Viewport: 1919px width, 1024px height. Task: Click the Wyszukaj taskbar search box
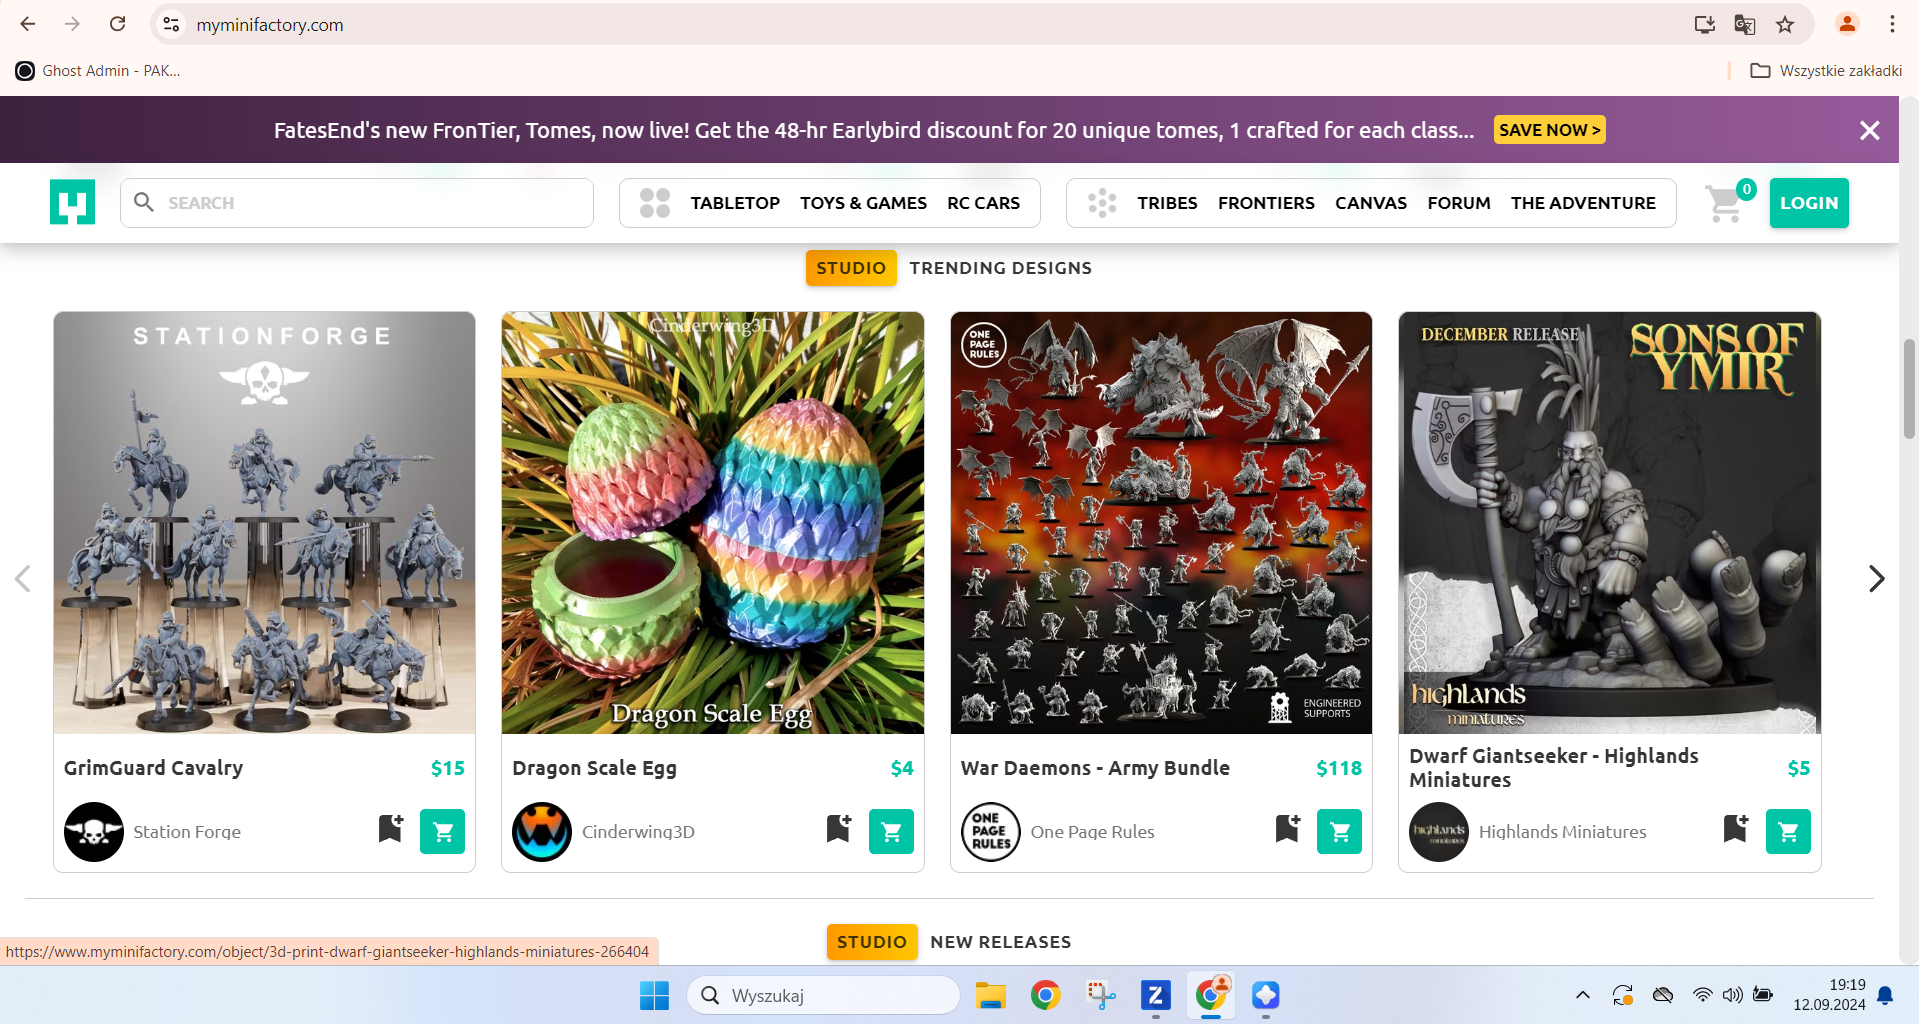click(823, 995)
